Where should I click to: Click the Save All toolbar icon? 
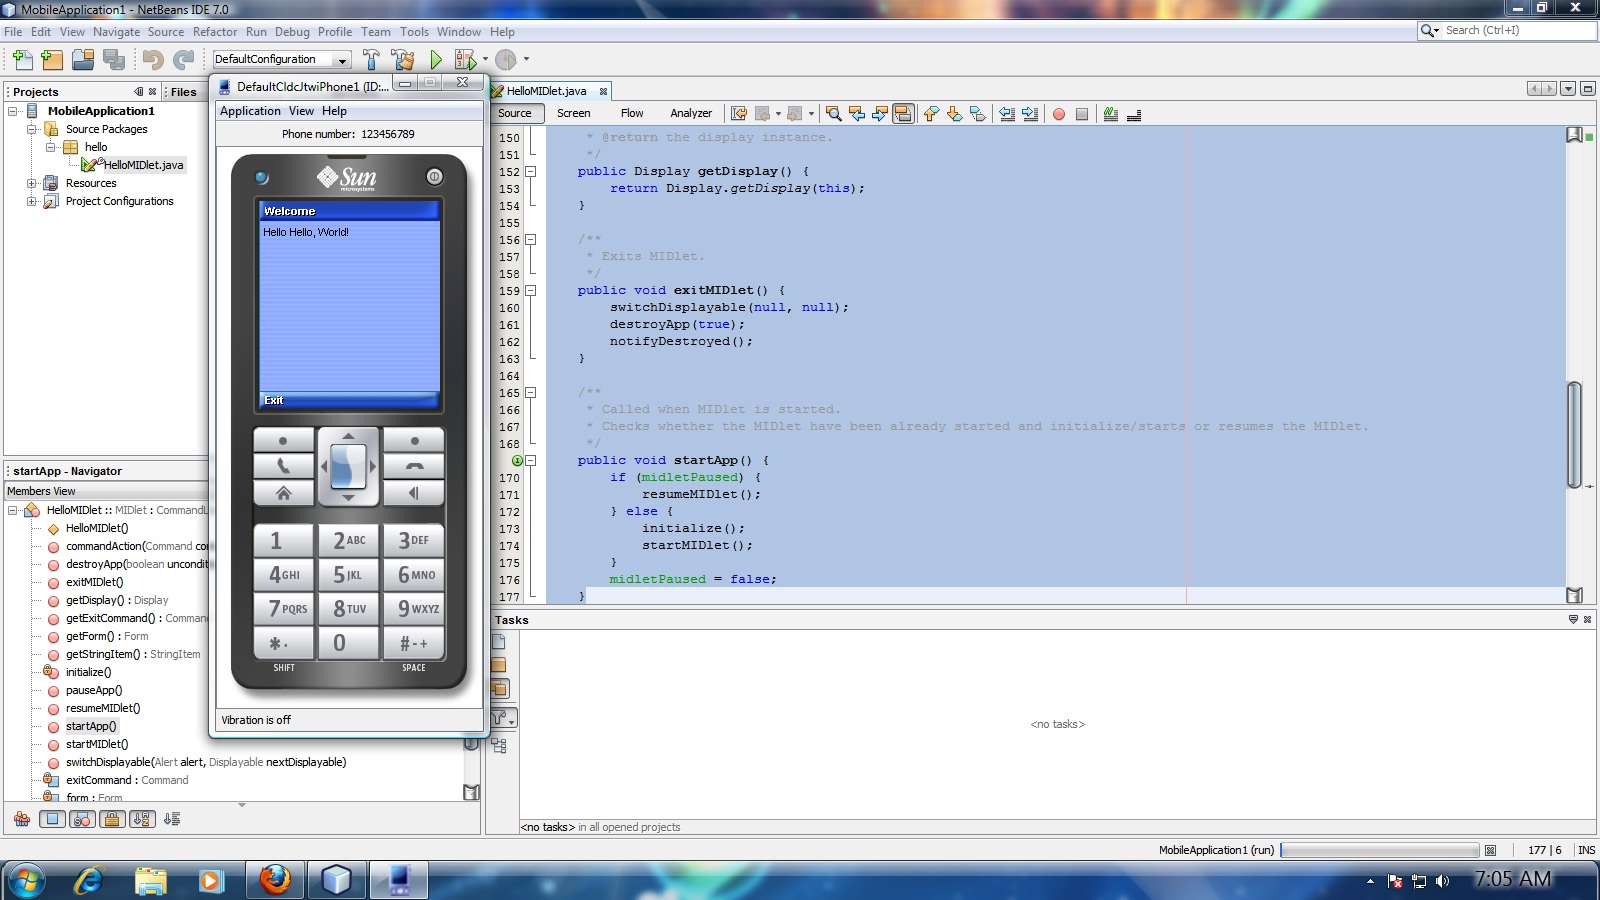(x=113, y=59)
